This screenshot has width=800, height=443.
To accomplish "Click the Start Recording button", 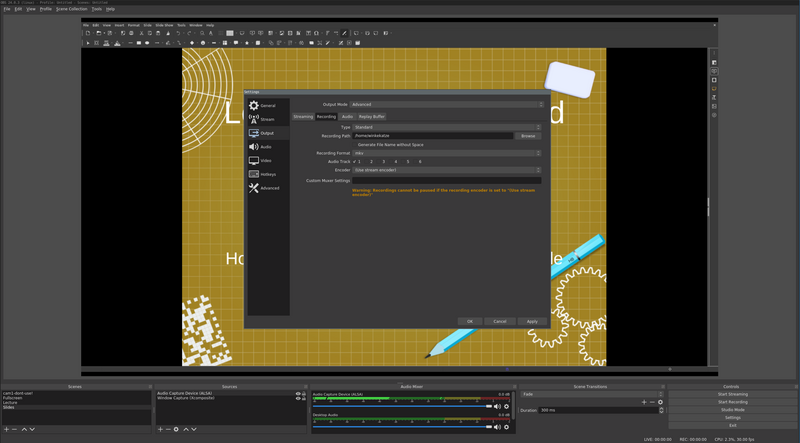I will pos(732,402).
